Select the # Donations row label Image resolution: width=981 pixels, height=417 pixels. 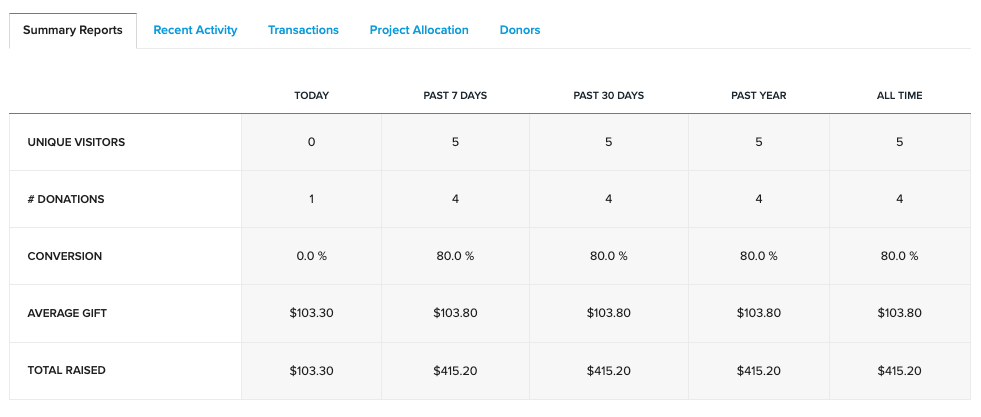(x=66, y=199)
